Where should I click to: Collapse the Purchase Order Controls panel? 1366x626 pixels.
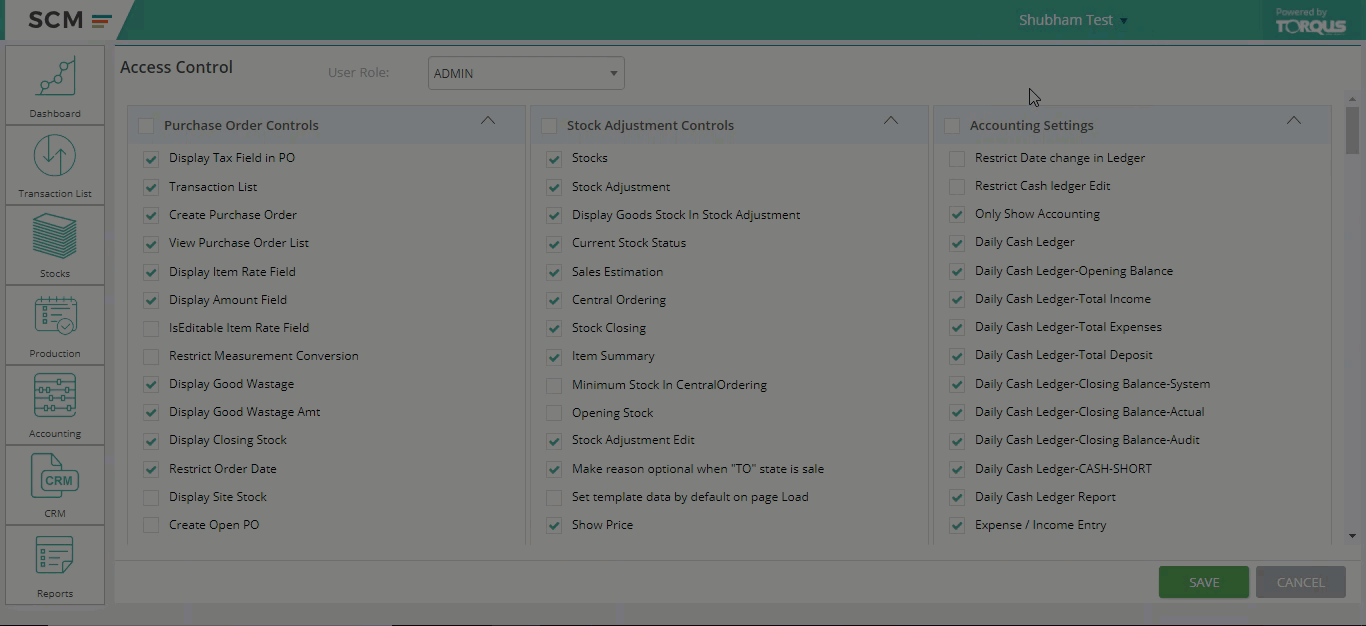[x=488, y=121]
